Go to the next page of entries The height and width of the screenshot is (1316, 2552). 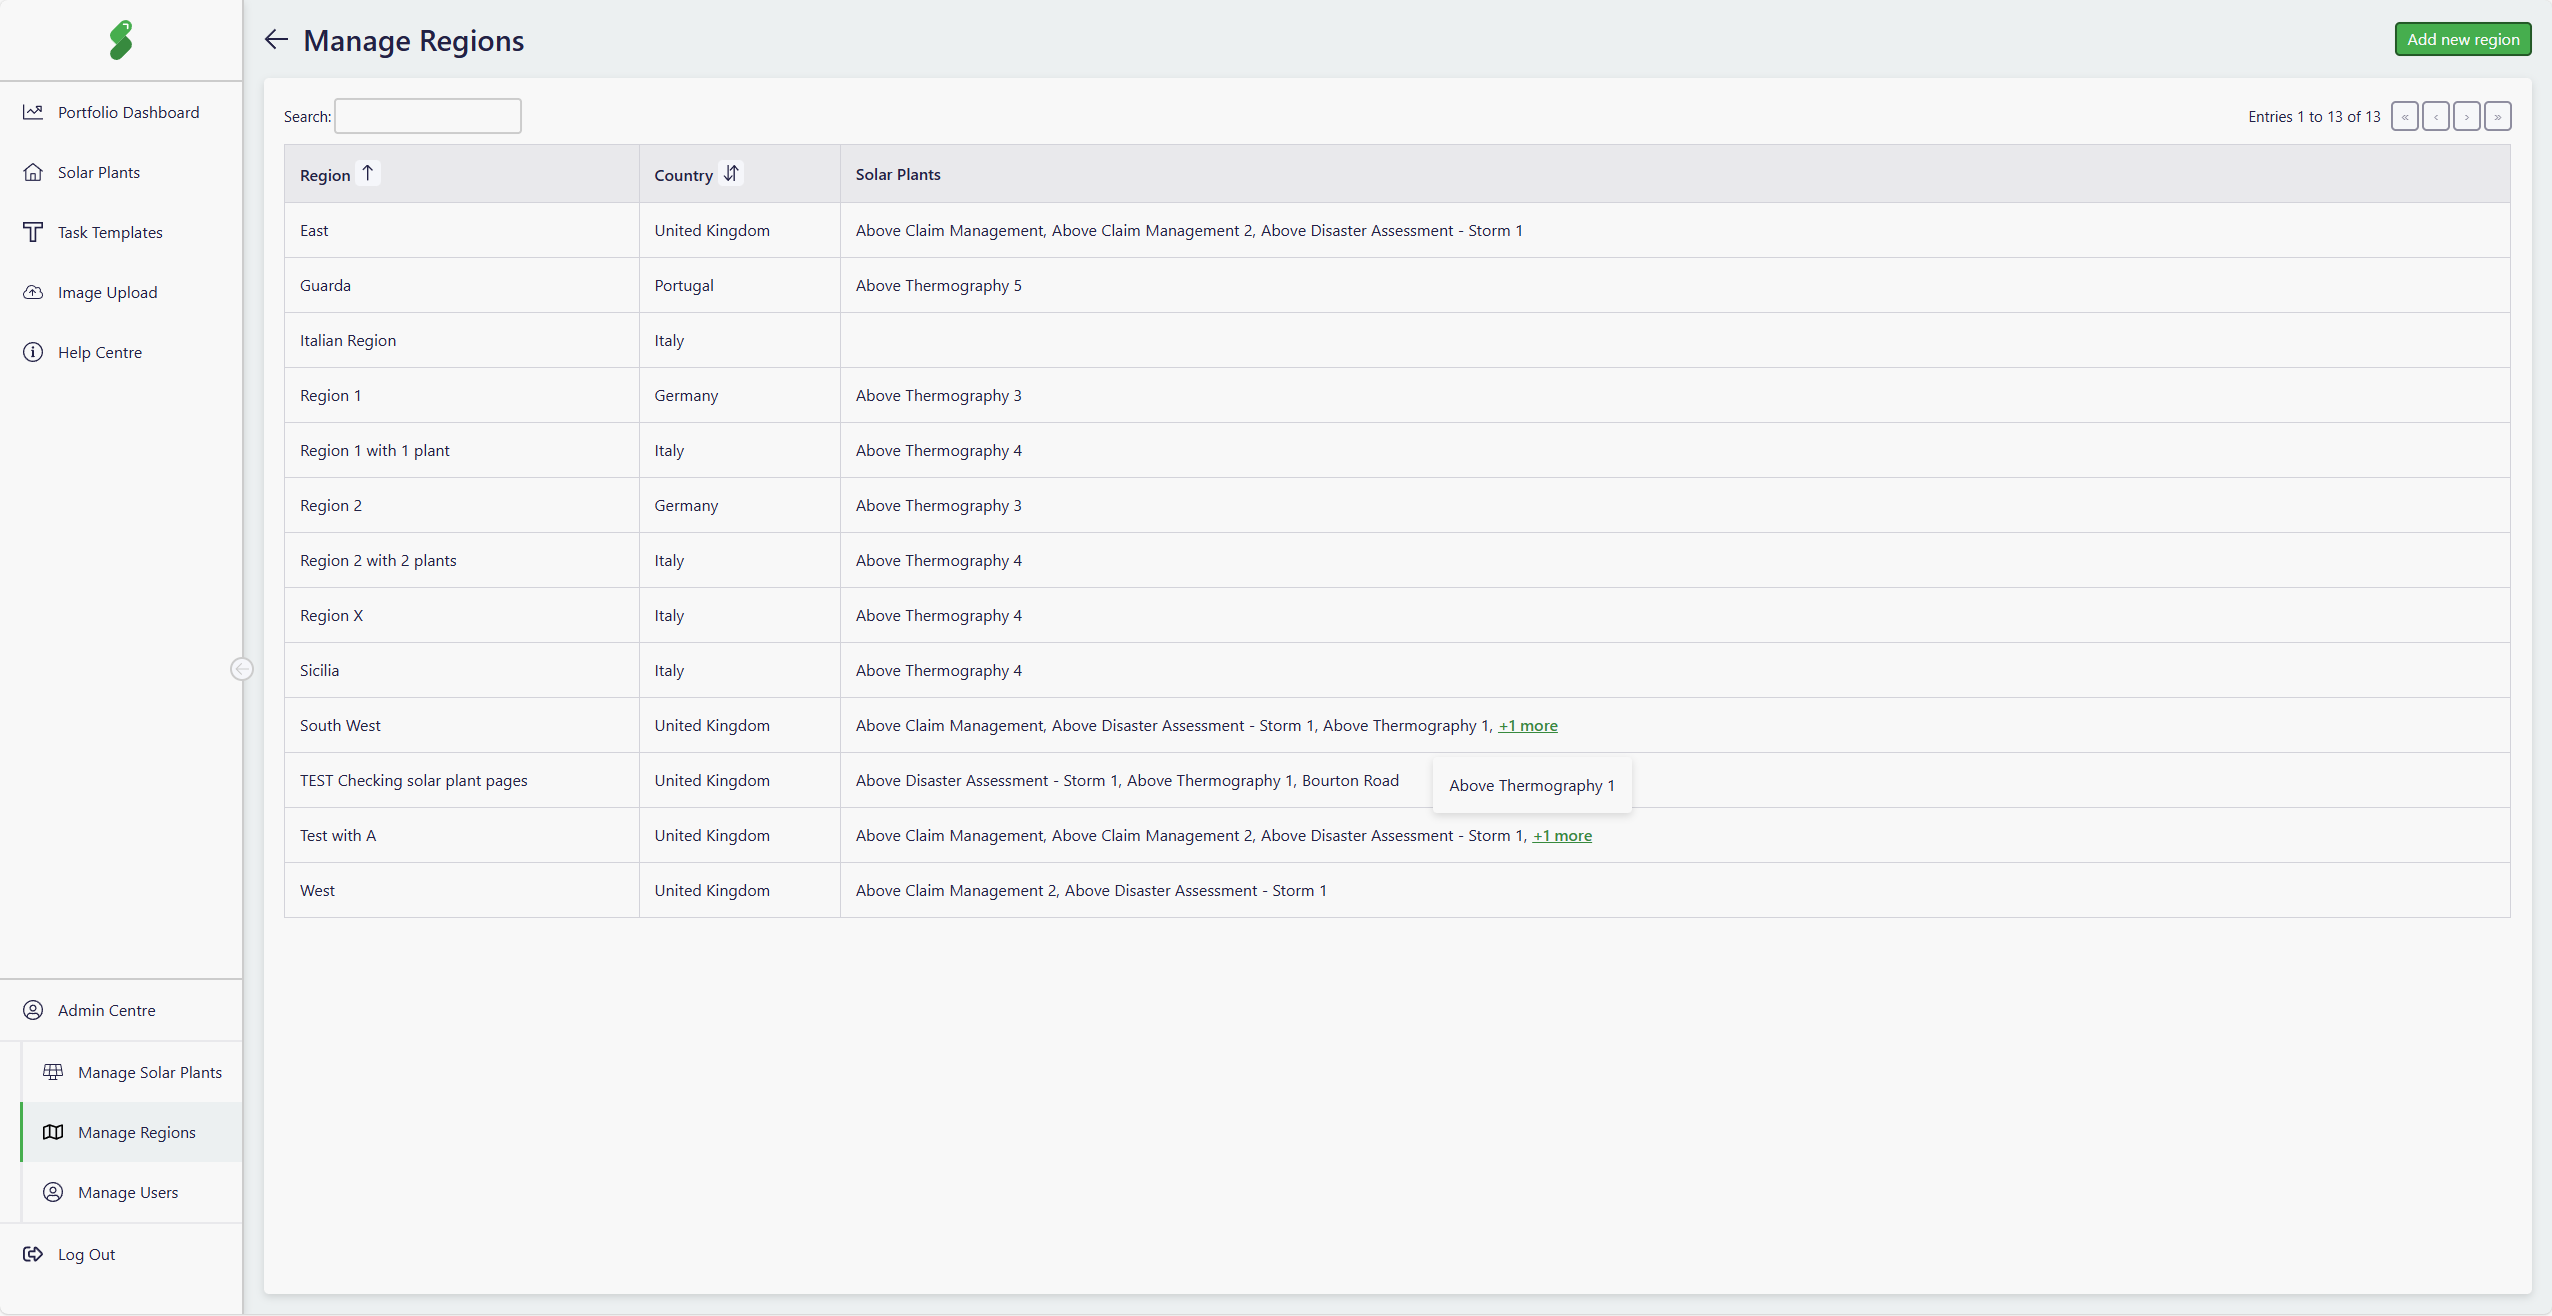(x=2467, y=117)
